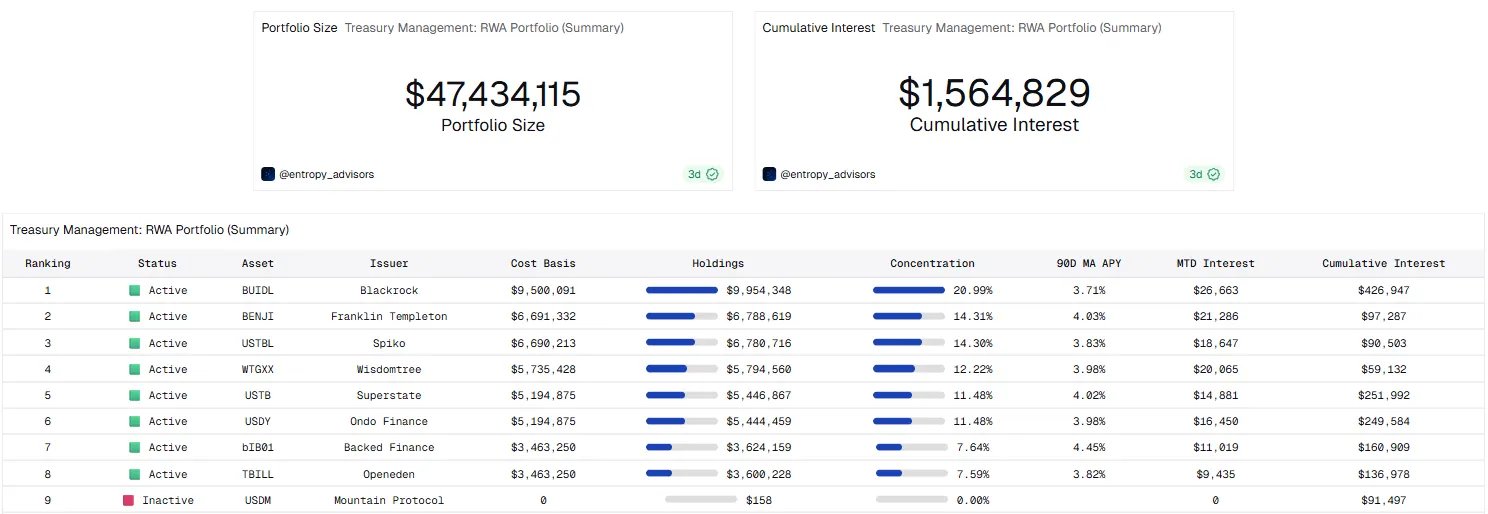Click the Cumulative Interest column header in the table

click(x=1383, y=263)
